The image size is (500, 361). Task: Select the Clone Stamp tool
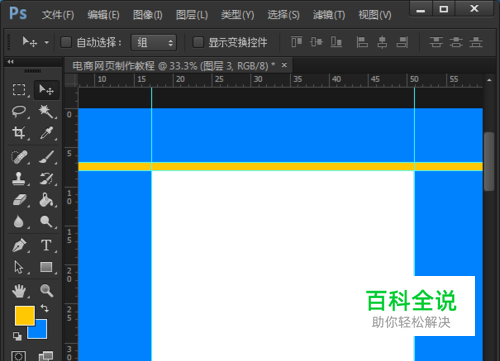coord(19,179)
